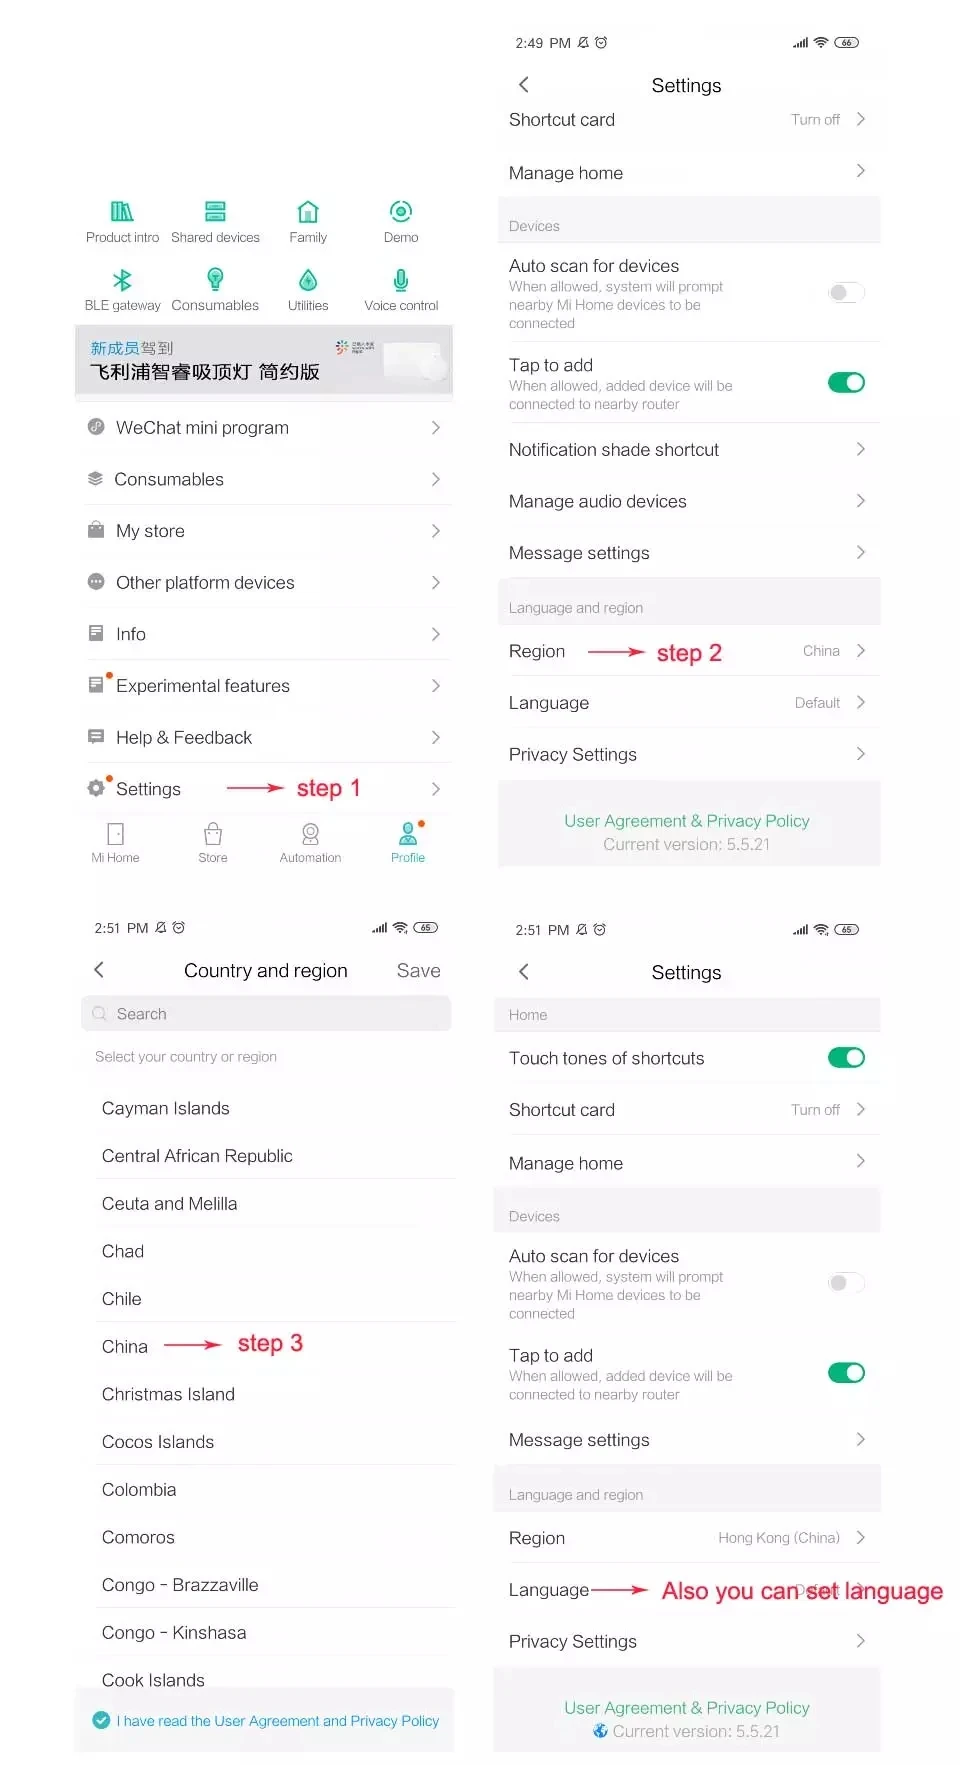The height and width of the screenshot is (1765, 960).
Task: Open the Family icon
Action: pos(308,211)
